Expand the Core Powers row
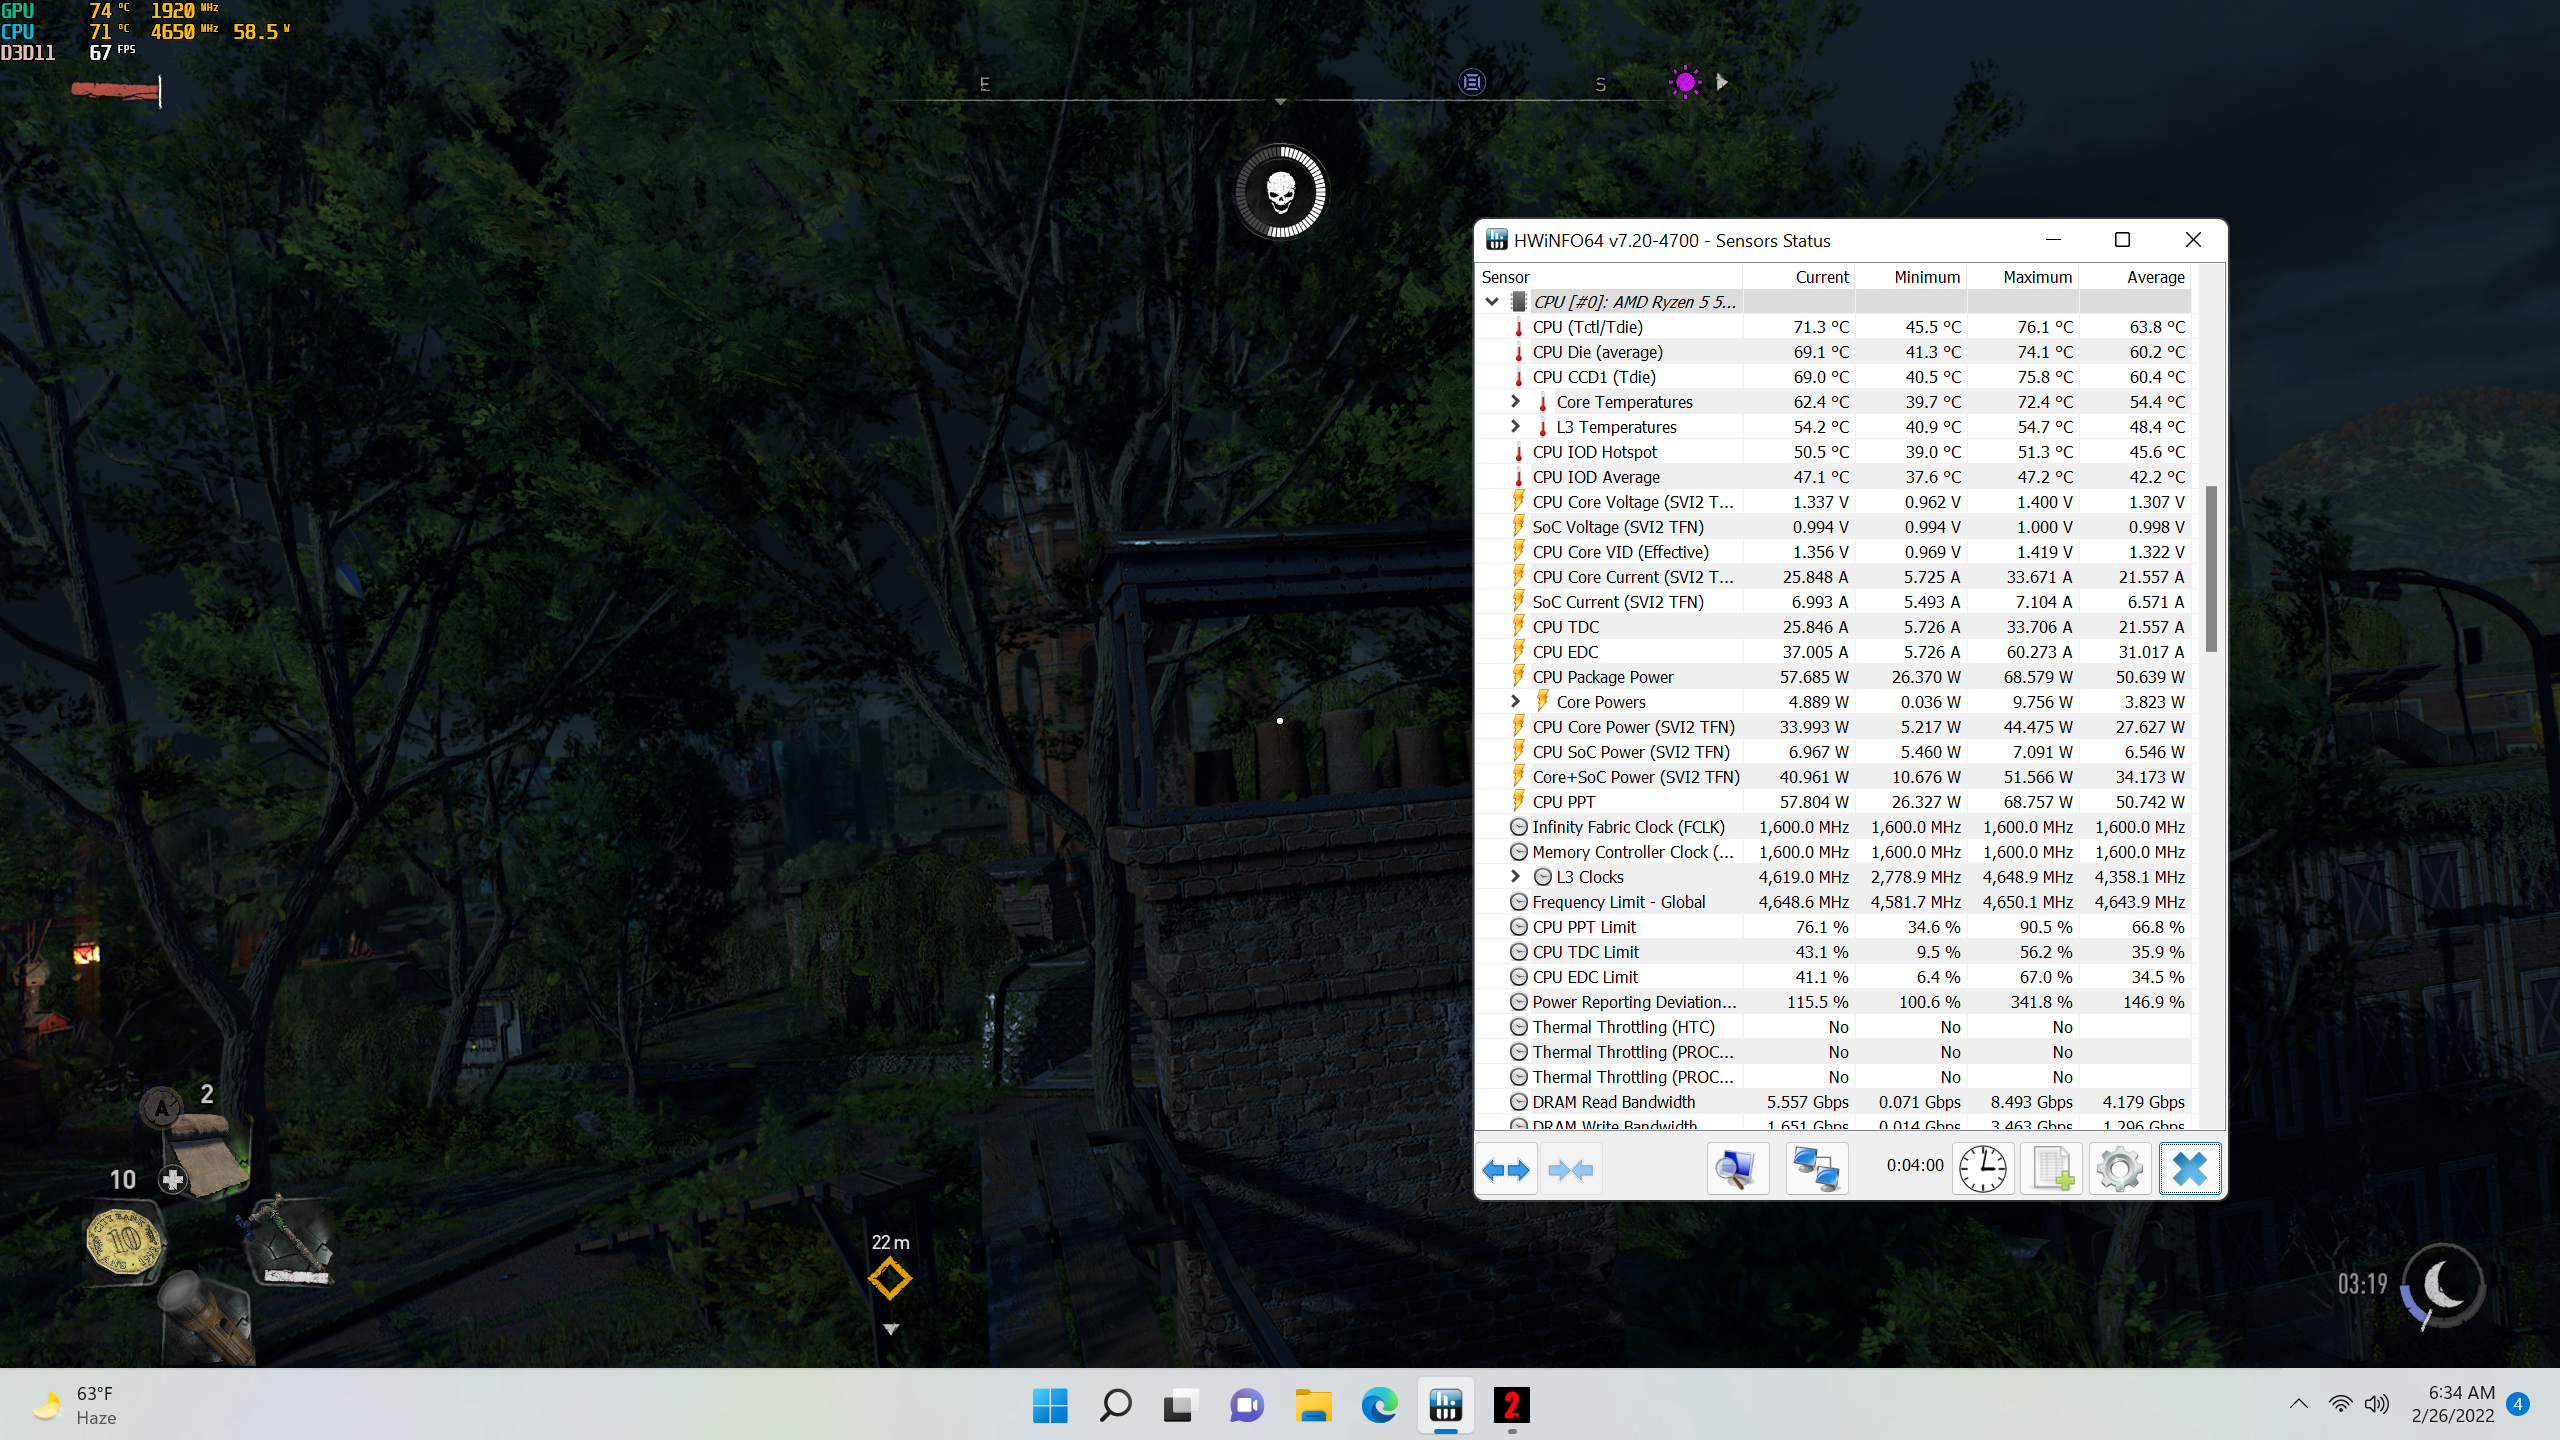Viewport: 2560px width, 1440px height. coord(1516,701)
